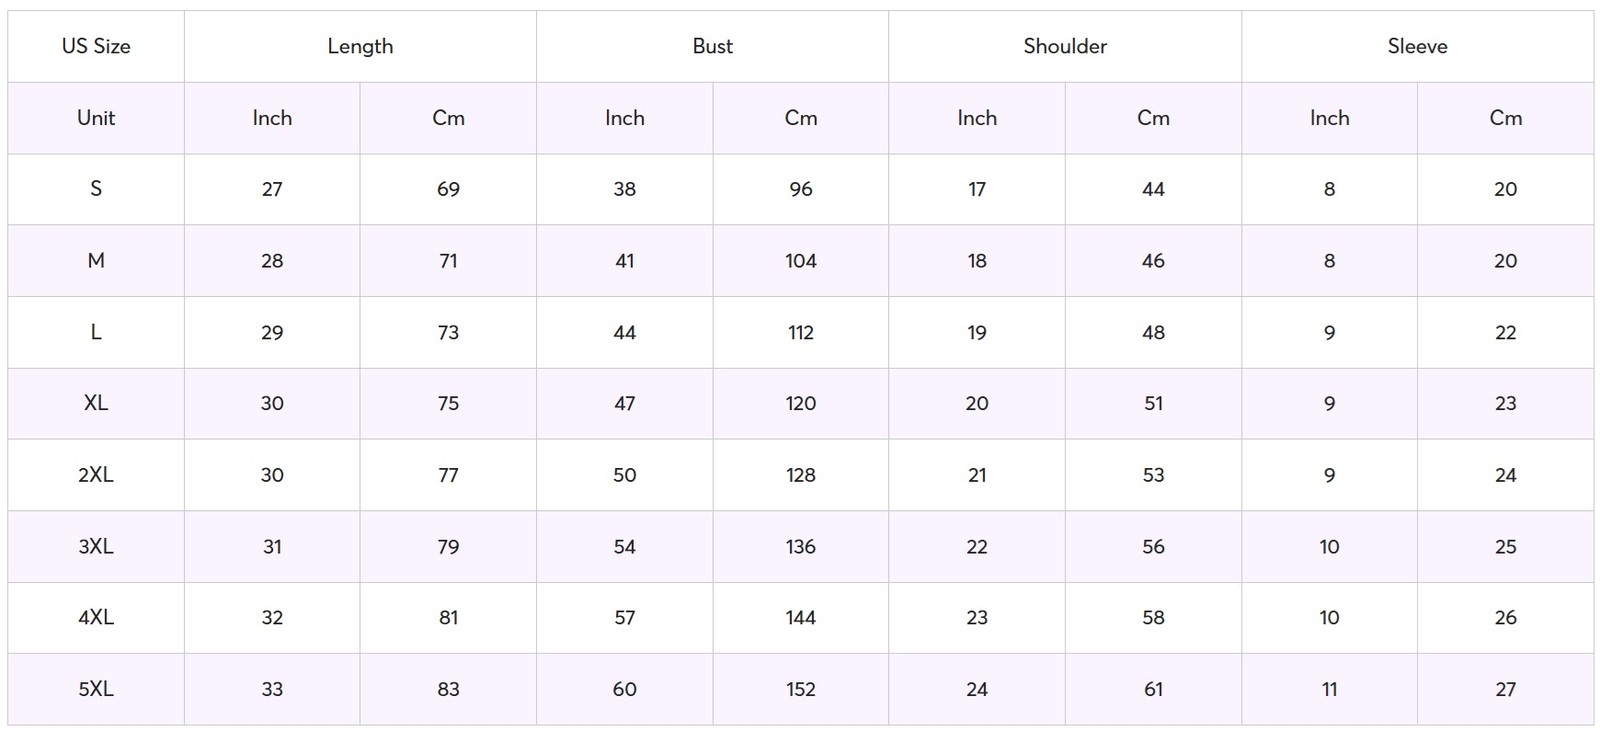Screen dimensions: 1600x731
Task: Click sleeve value 27 for 5XL
Action: click(1505, 689)
